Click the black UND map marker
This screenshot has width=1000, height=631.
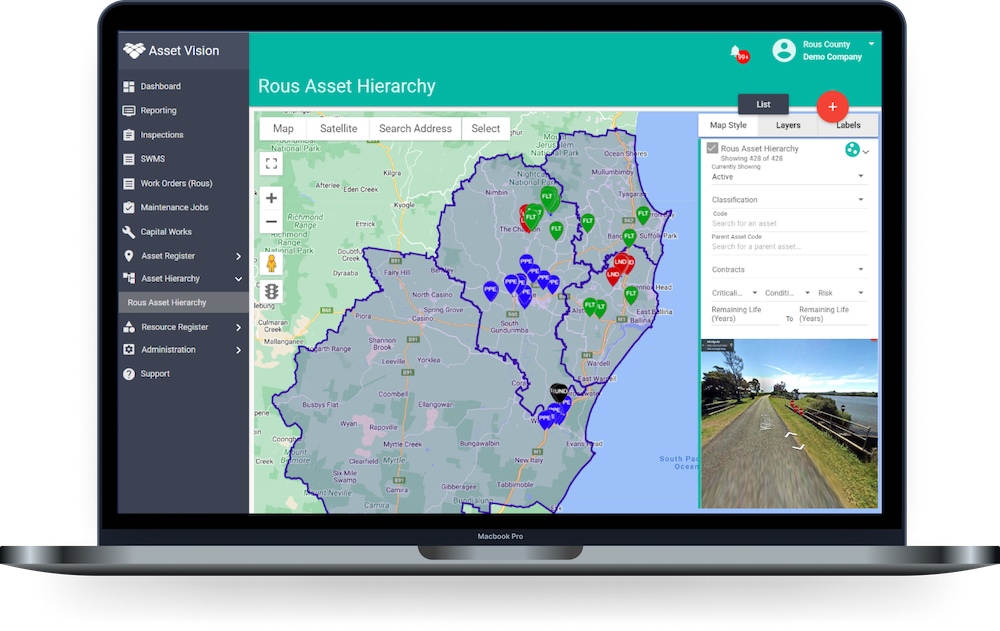[559, 392]
